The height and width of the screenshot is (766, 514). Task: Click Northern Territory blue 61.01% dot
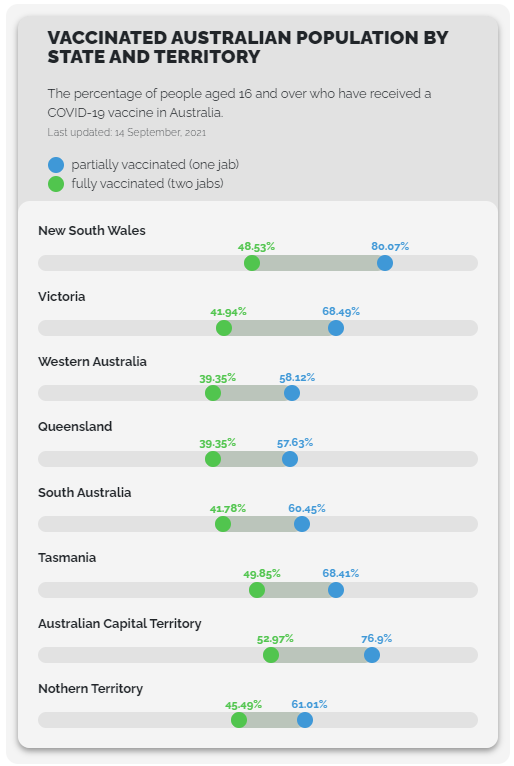pyautogui.click(x=305, y=720)
